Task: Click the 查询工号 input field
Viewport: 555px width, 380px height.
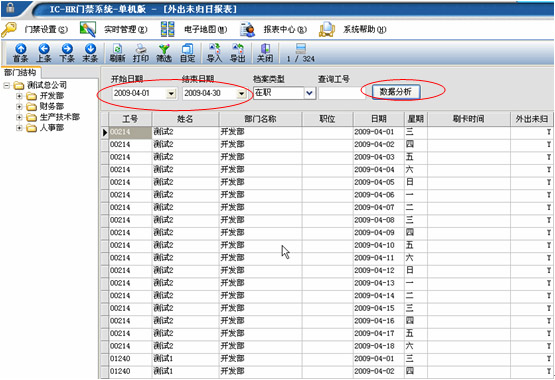Action: [342, 93]
